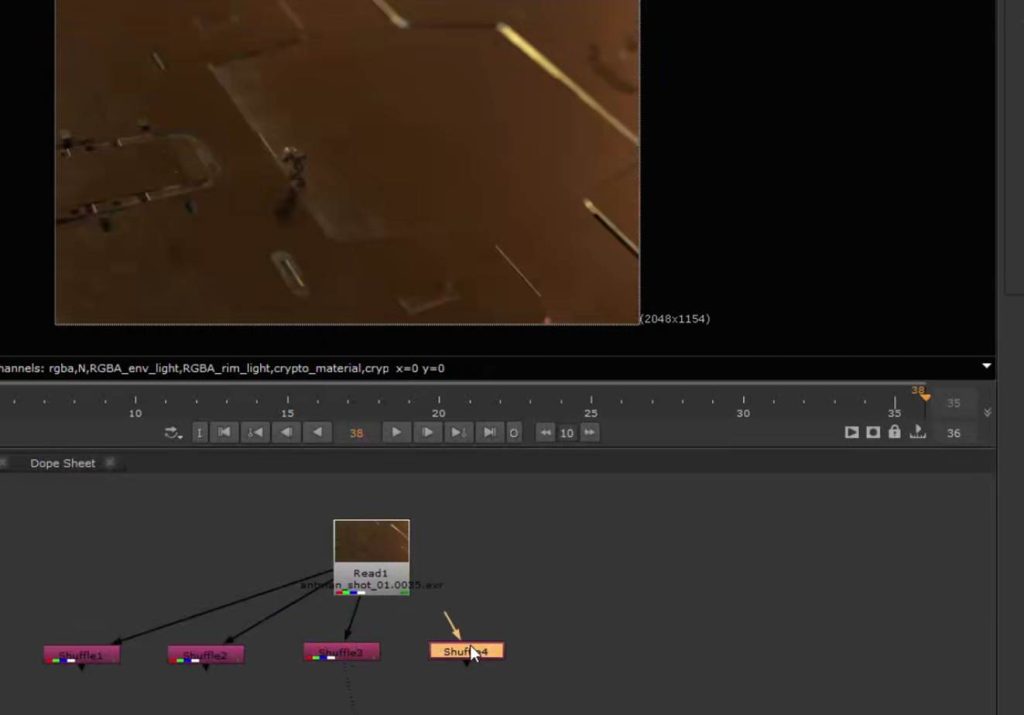Click the Read1 node thumbnail

tap(371, 542)
